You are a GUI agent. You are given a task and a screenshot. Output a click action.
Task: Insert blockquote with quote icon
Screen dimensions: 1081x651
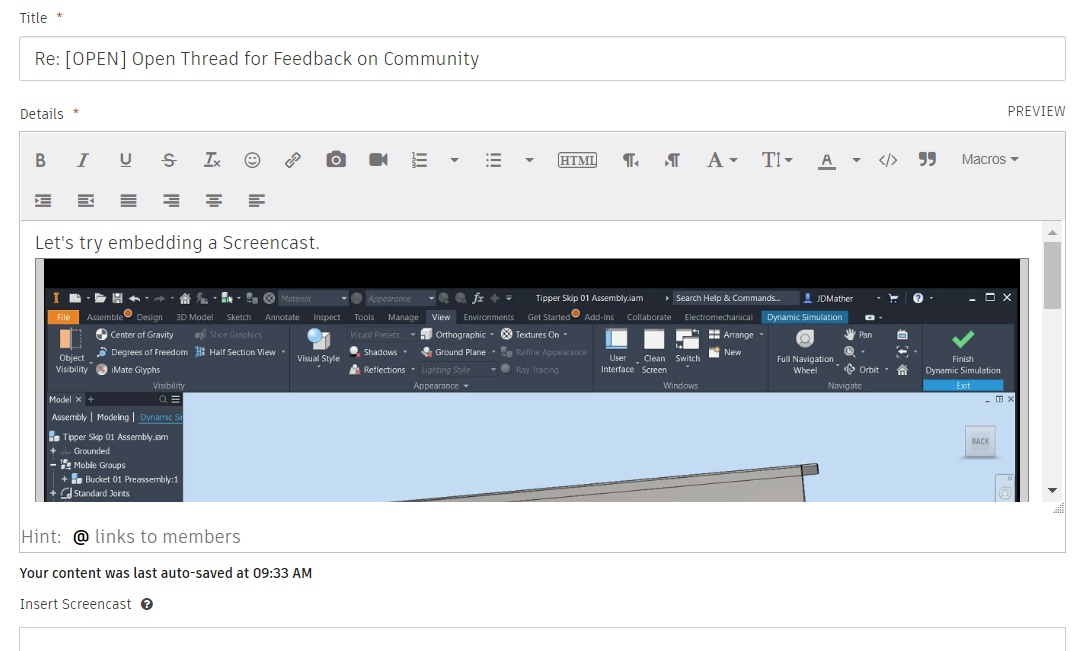tap(927, 159)
